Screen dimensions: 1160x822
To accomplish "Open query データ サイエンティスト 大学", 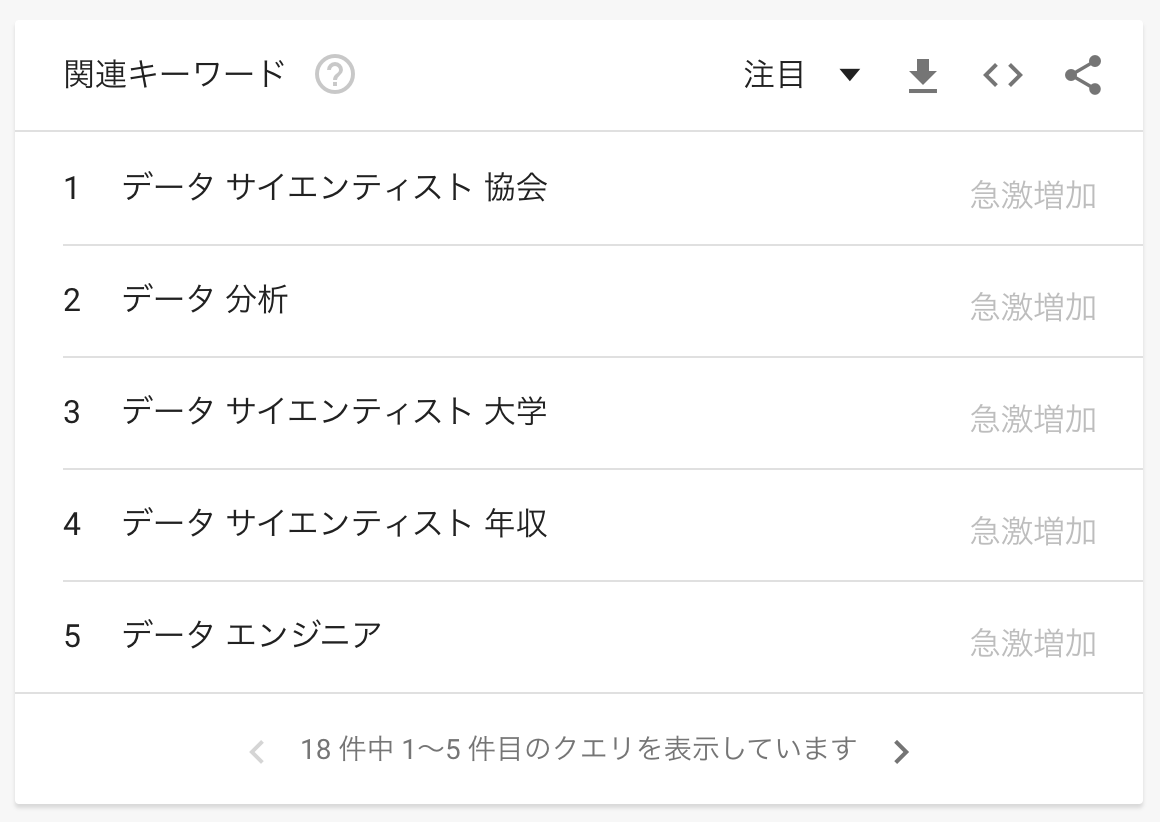I will coord(334,411).
